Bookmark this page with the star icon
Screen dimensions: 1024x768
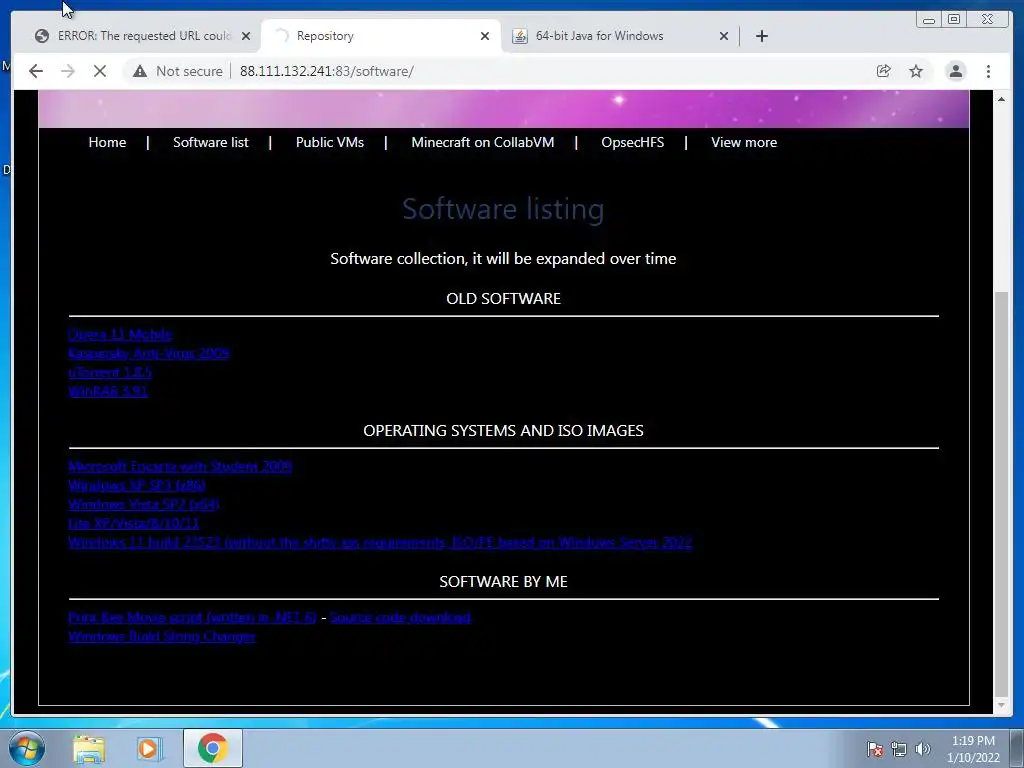click(x=916, y=71)
